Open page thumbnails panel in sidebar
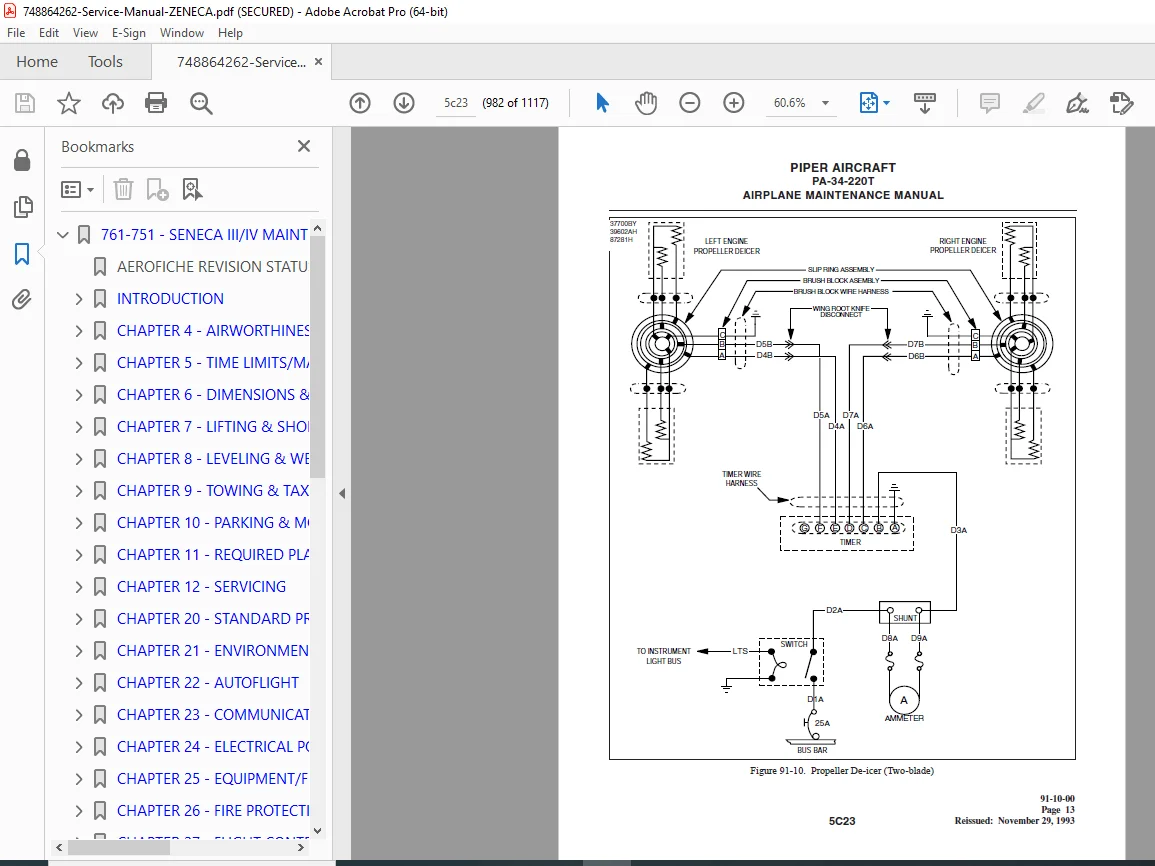Screen dimensions: 1155x866 click(22, 207)
